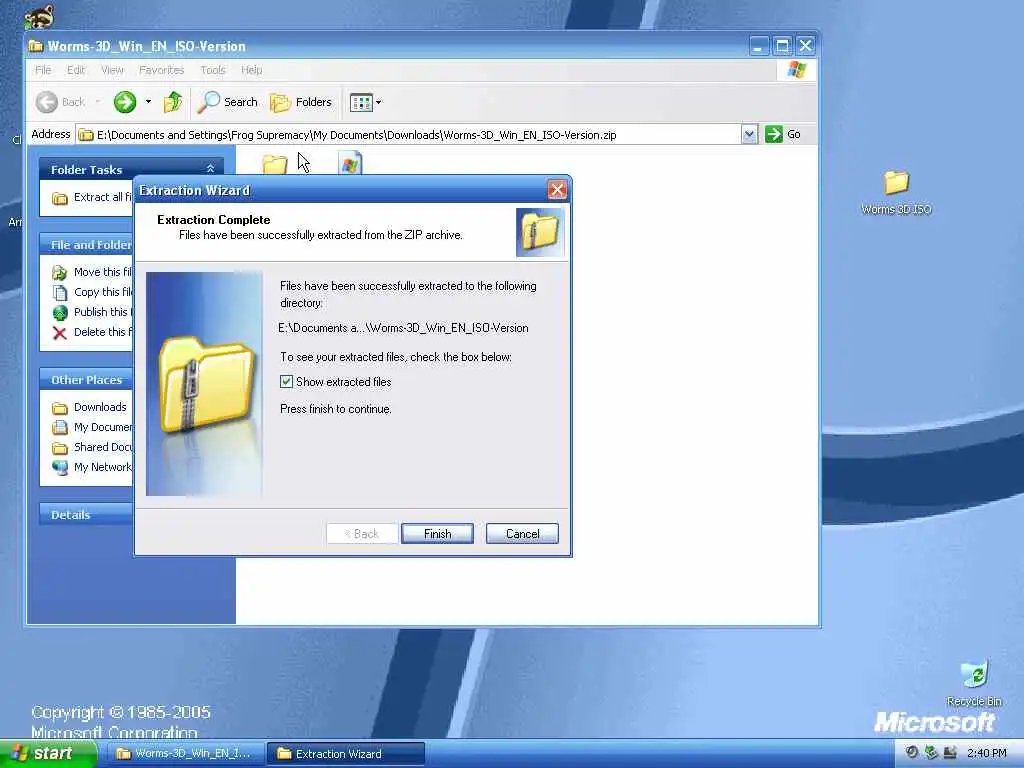Go up one folder level

pos(173,102)
